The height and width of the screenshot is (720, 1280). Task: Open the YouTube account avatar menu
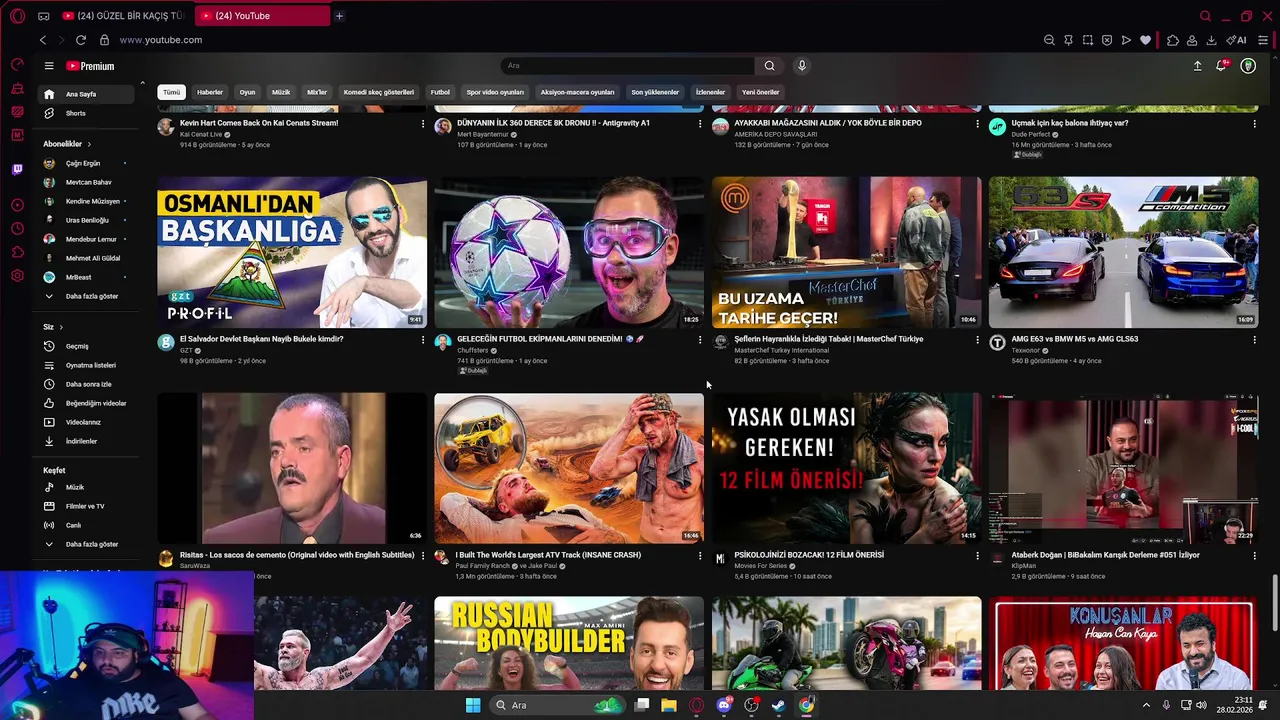[x=1248, y=66]
